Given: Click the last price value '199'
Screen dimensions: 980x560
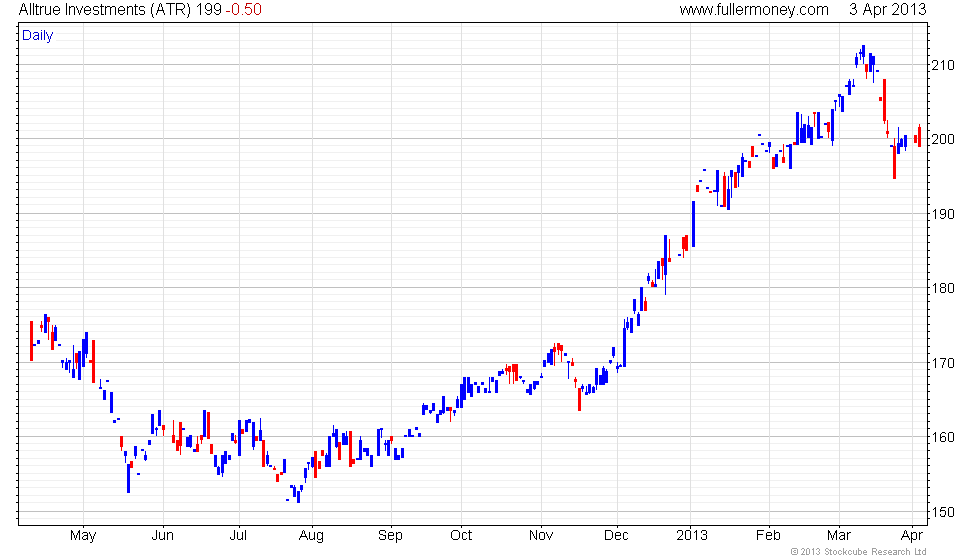Looking at the screenshot, I should point(208,10).
